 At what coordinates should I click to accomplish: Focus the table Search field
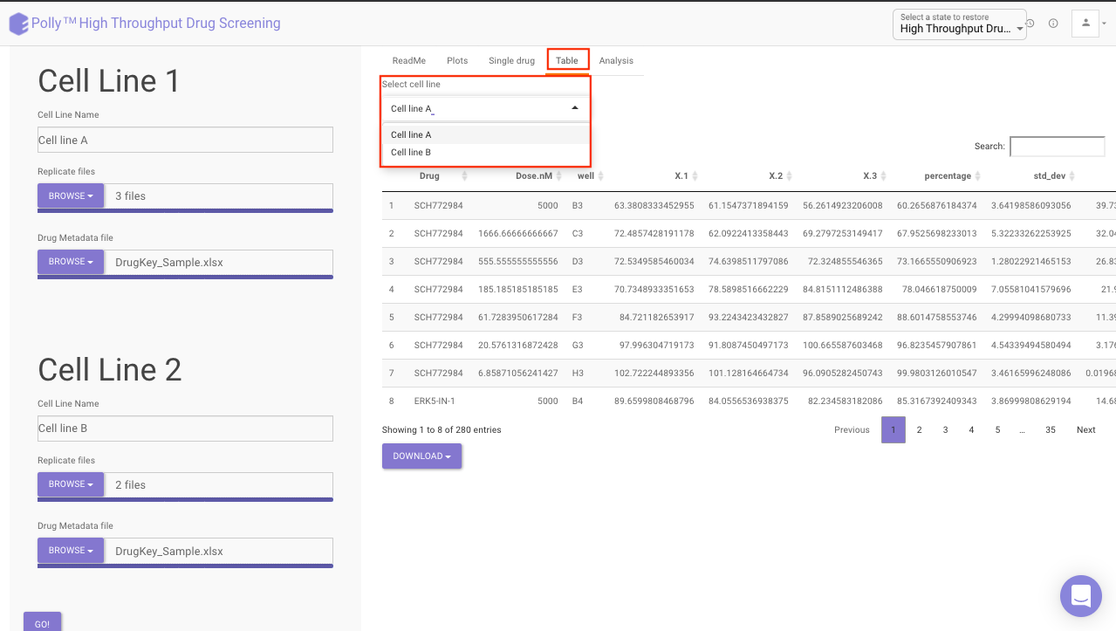pyautogui.click(x=1057, y=146)
